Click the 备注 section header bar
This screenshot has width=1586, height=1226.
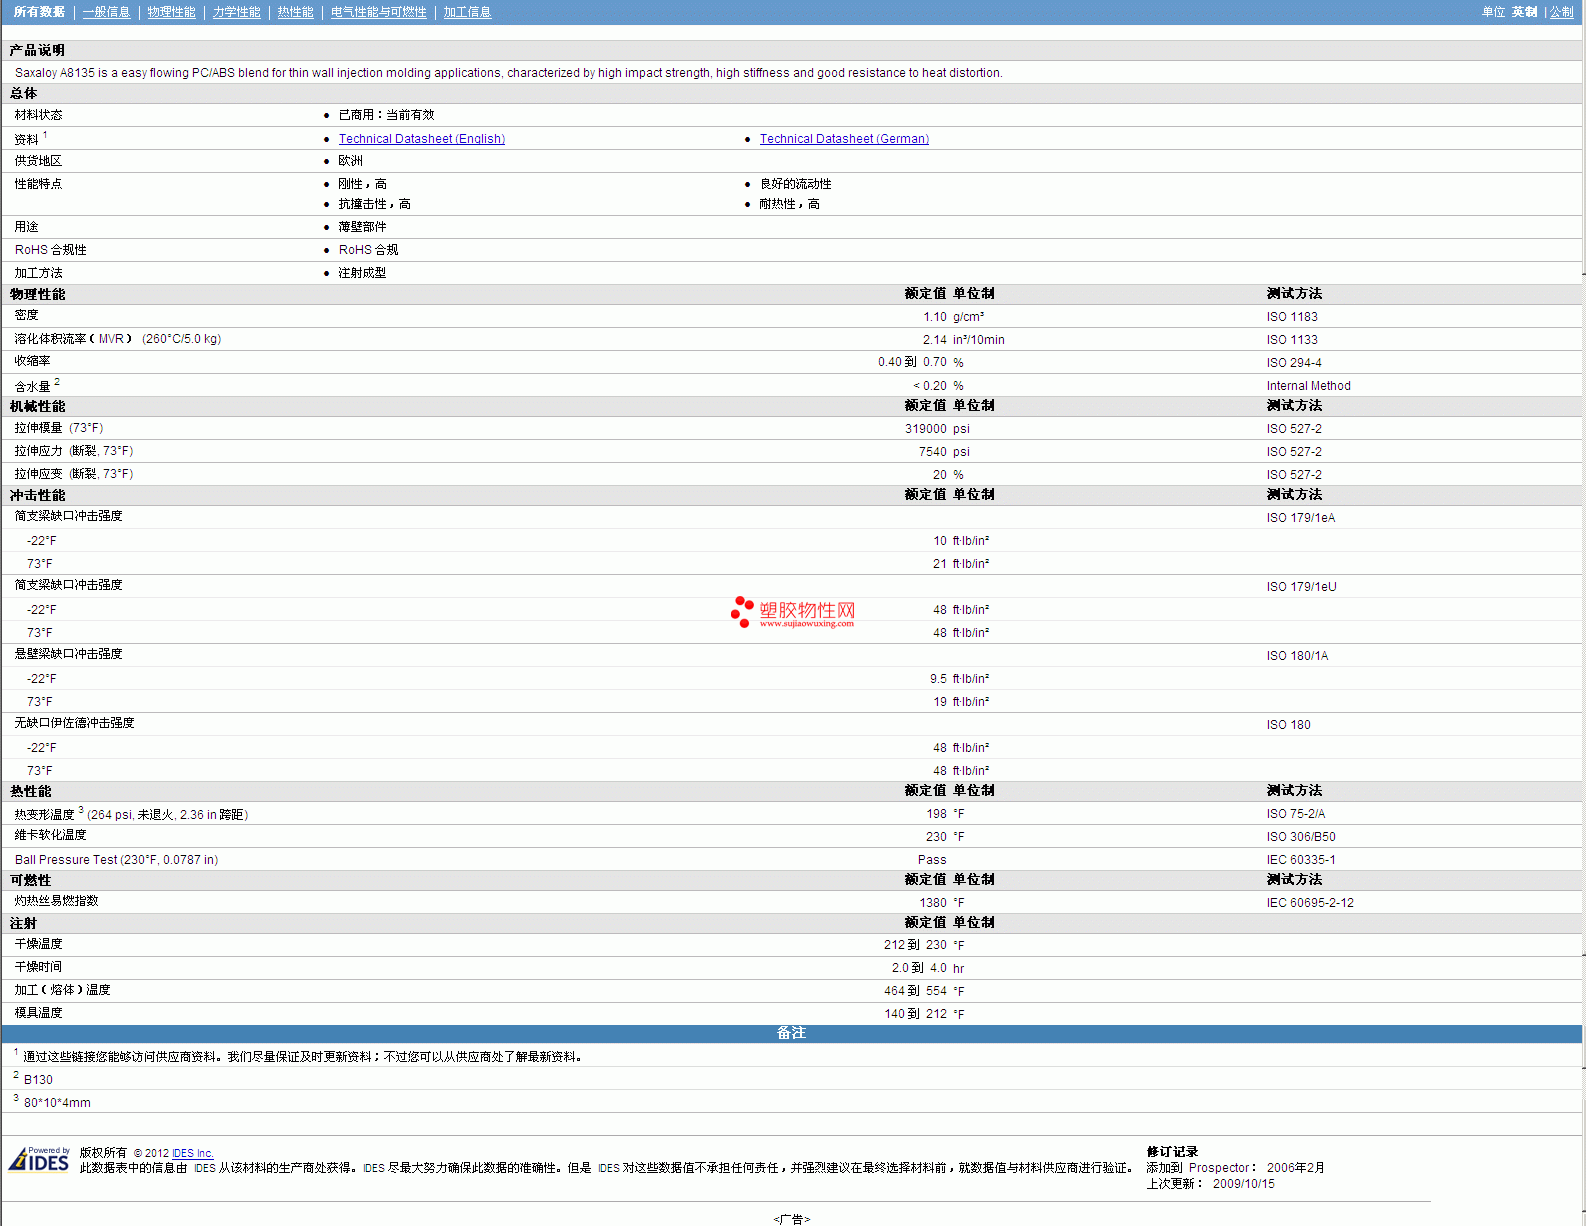tap(791, 1033)
